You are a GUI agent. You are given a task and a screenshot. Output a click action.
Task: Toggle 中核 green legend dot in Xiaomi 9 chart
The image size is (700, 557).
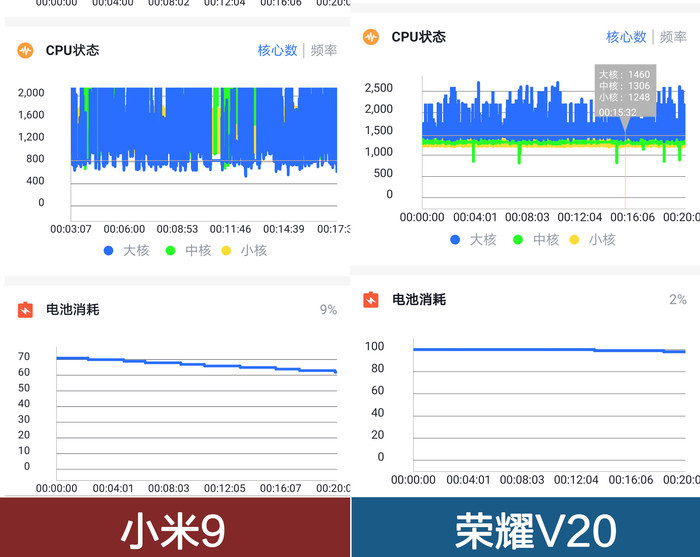[170, 250]
